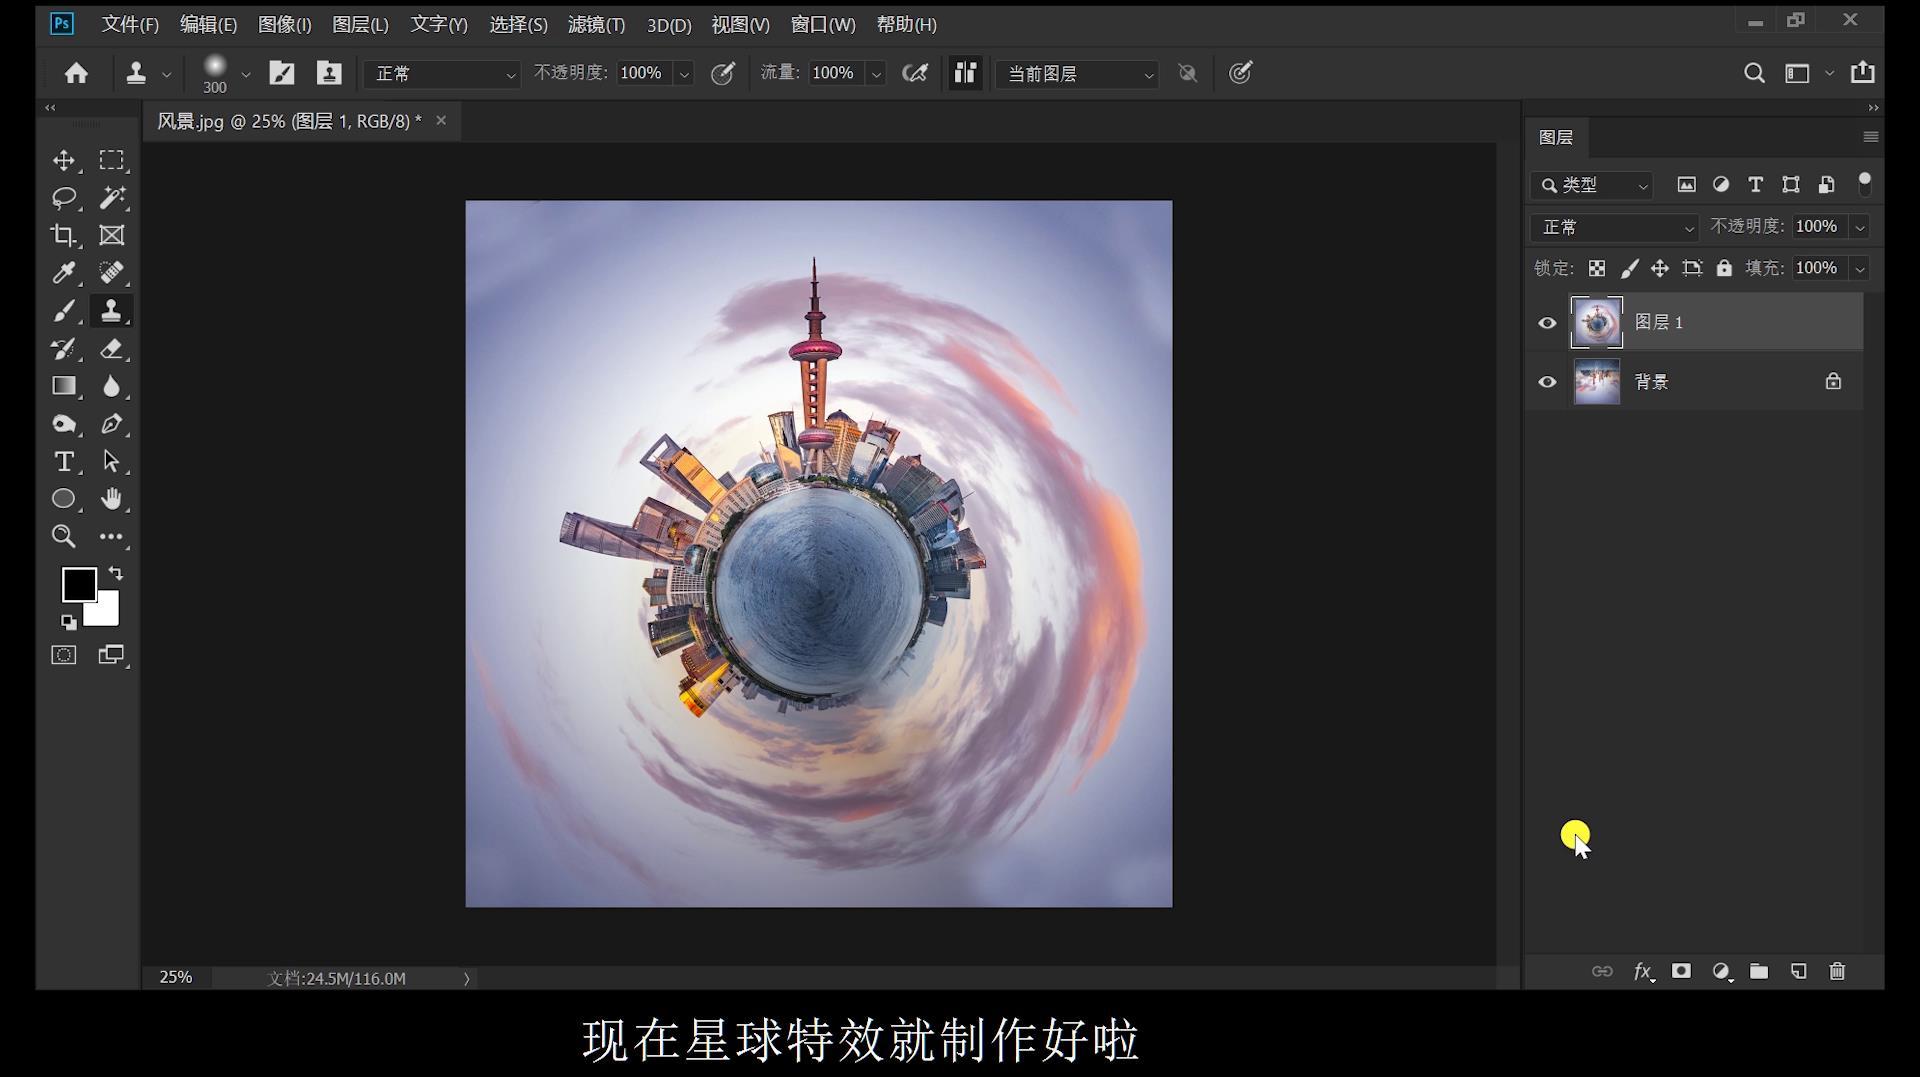Create a new layer group
This screenshot has height=1077, width=1920.
click(x=1759, y=971)
